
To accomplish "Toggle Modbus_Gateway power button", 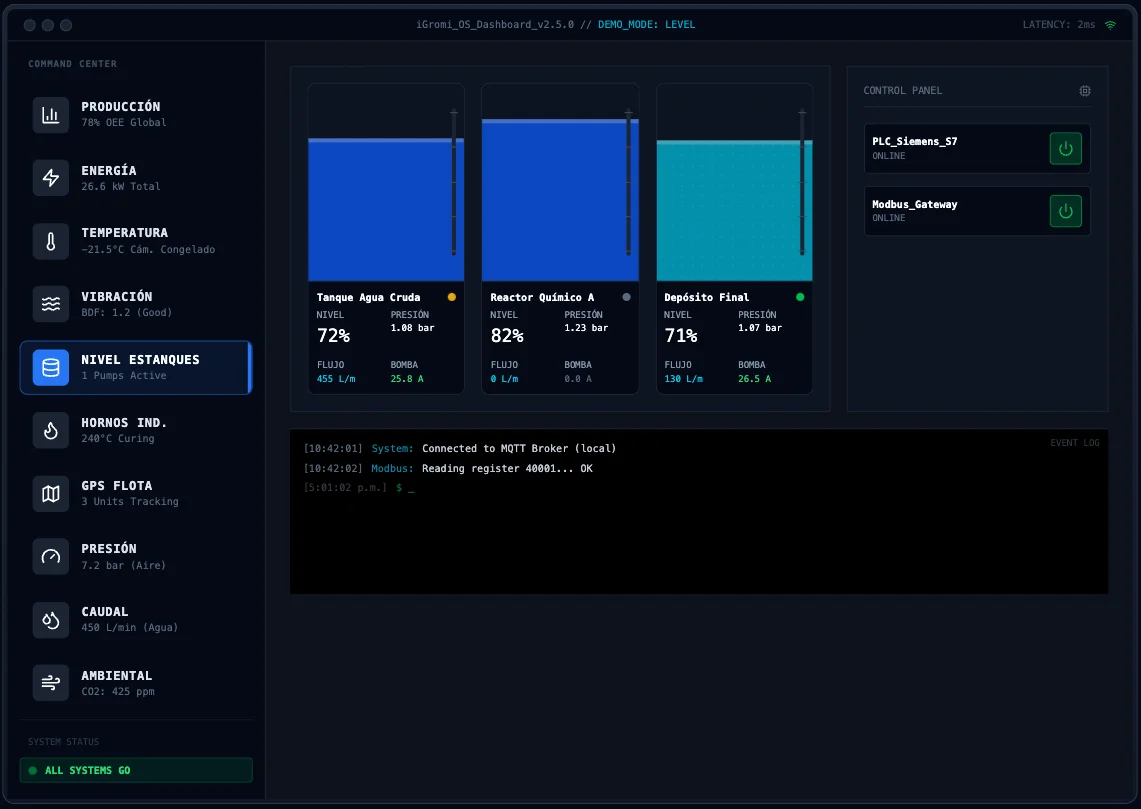I will [1066, 211].
